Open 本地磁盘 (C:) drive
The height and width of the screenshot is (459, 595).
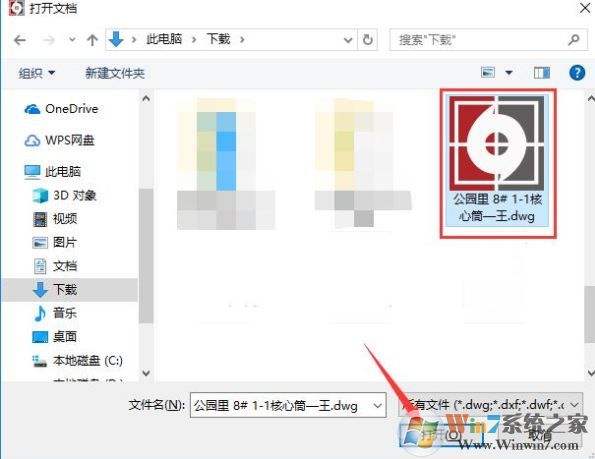tap(88, 360)
